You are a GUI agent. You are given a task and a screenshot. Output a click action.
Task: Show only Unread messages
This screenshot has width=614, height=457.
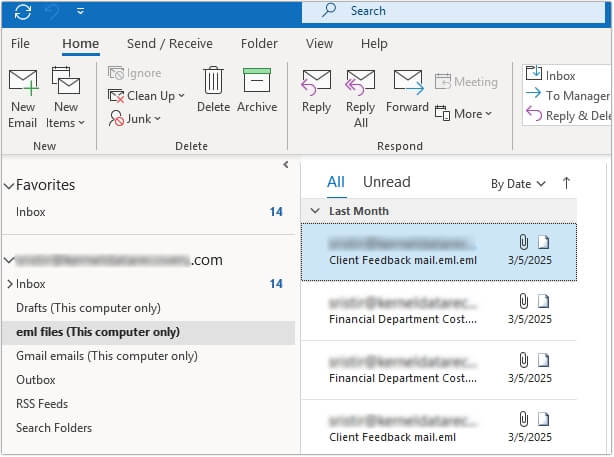pyautogui.click(x=386, y=182)
